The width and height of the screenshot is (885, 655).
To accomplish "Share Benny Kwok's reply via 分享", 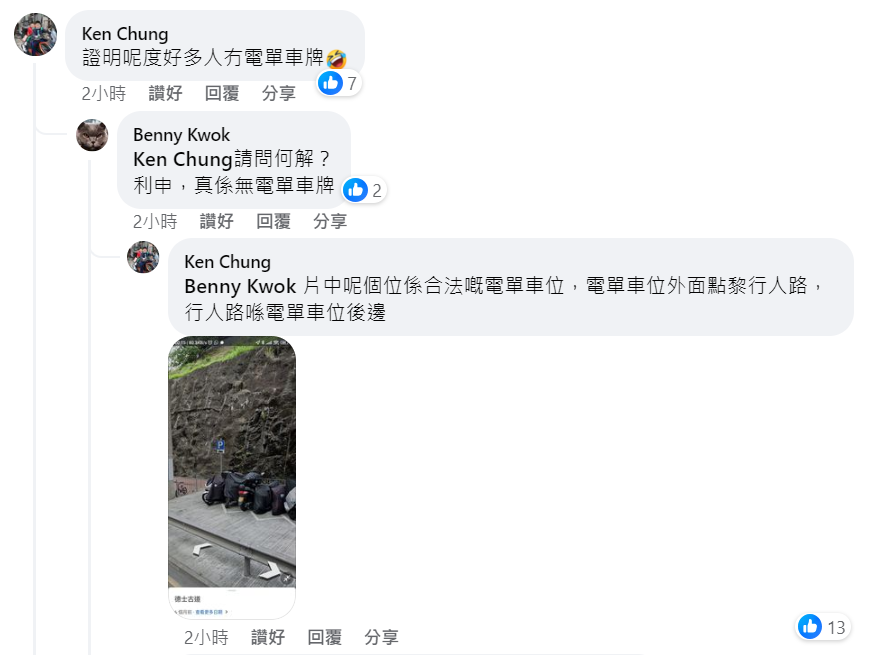I will pyautogui.click(x=330, y=221).
